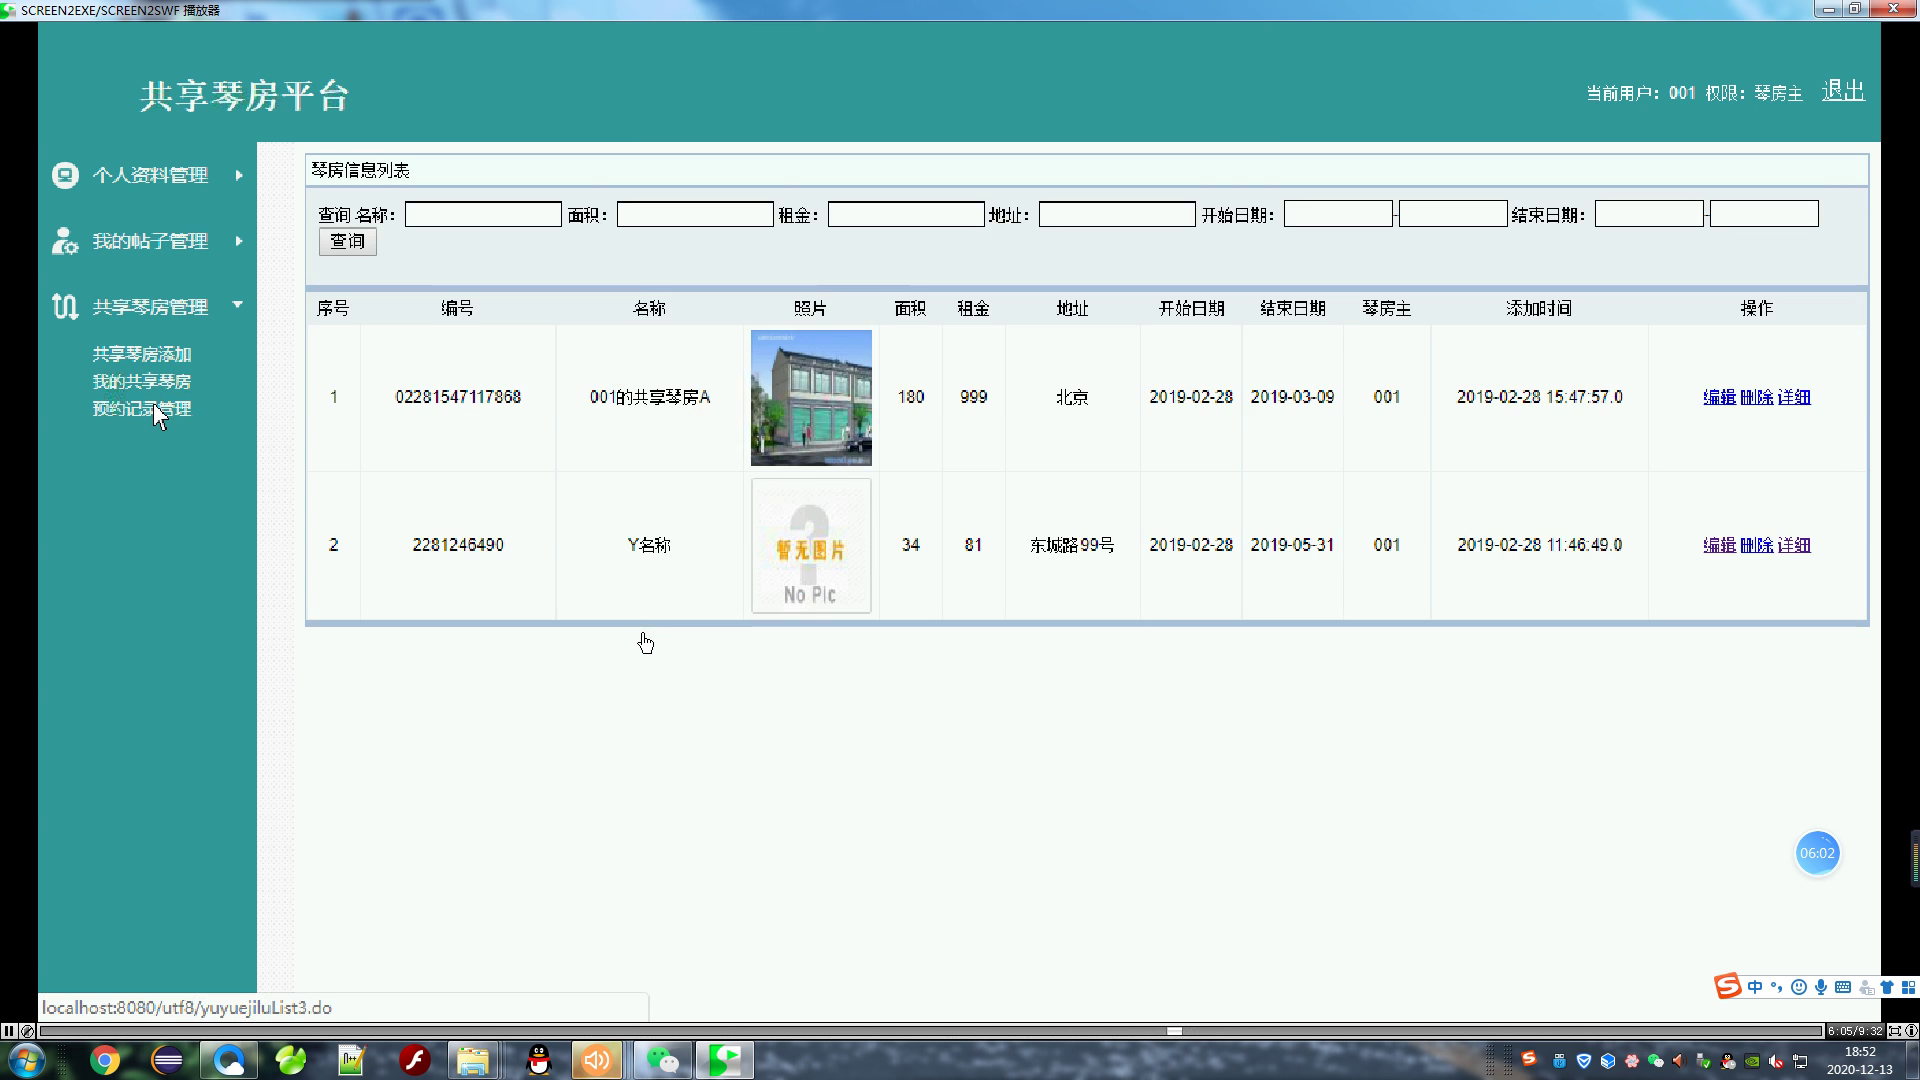
Task: Click the Sogou S input method icon
Action: coord(1728,987)
